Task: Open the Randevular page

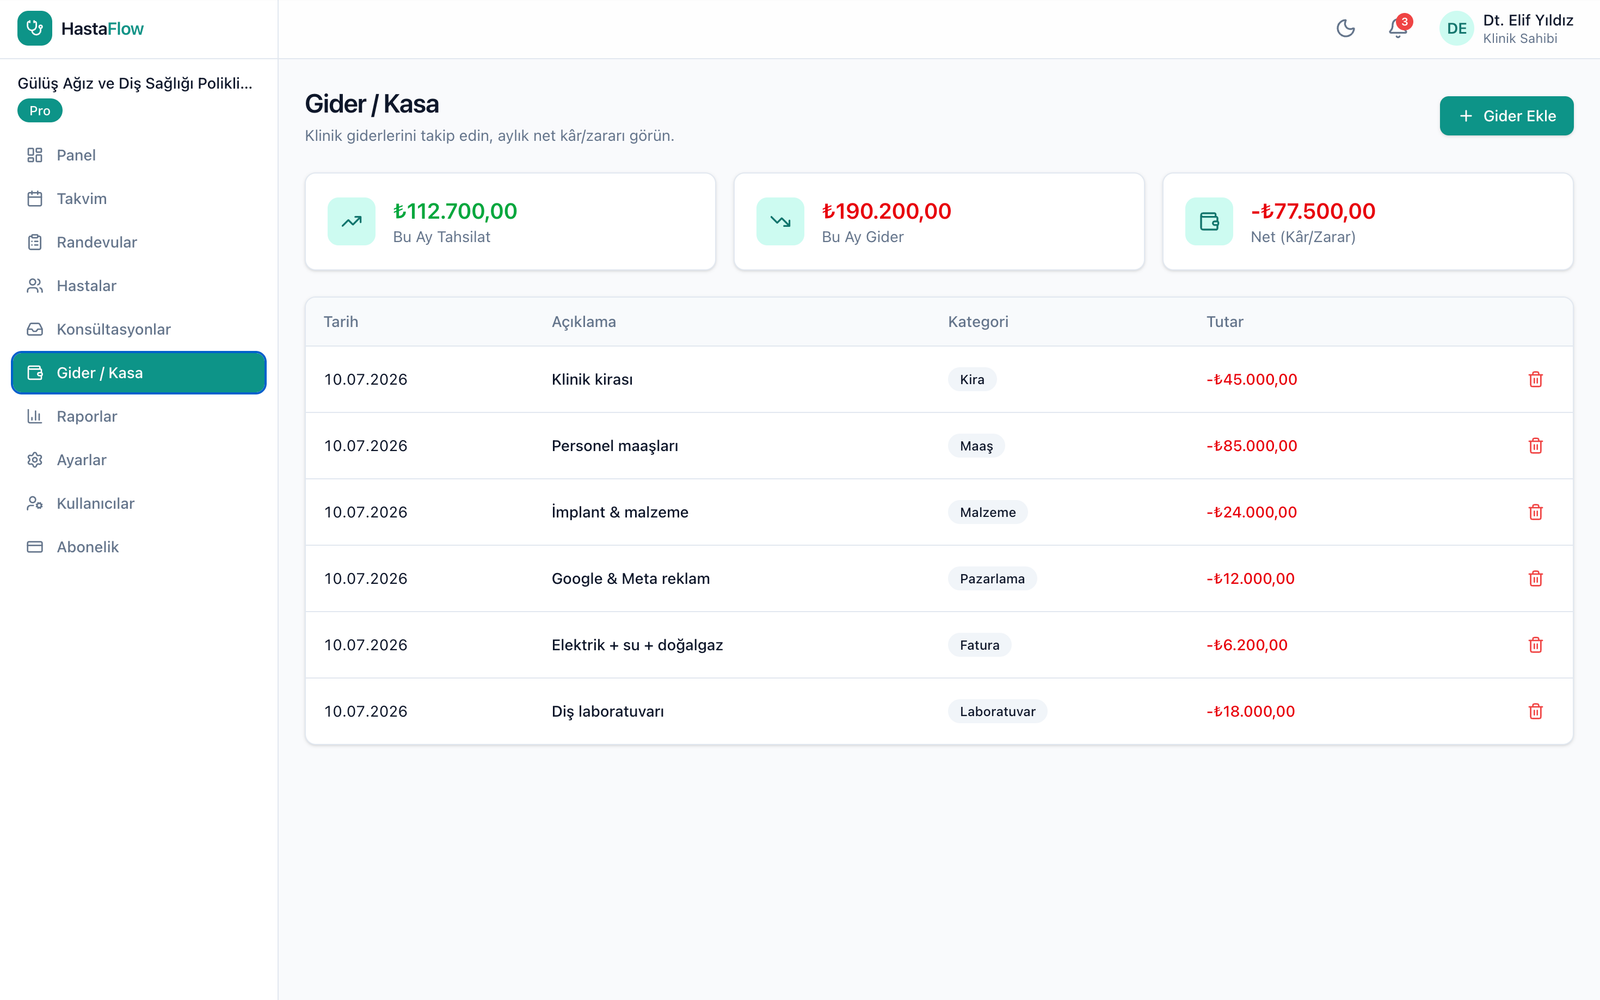Action: (x=139, y=242)
